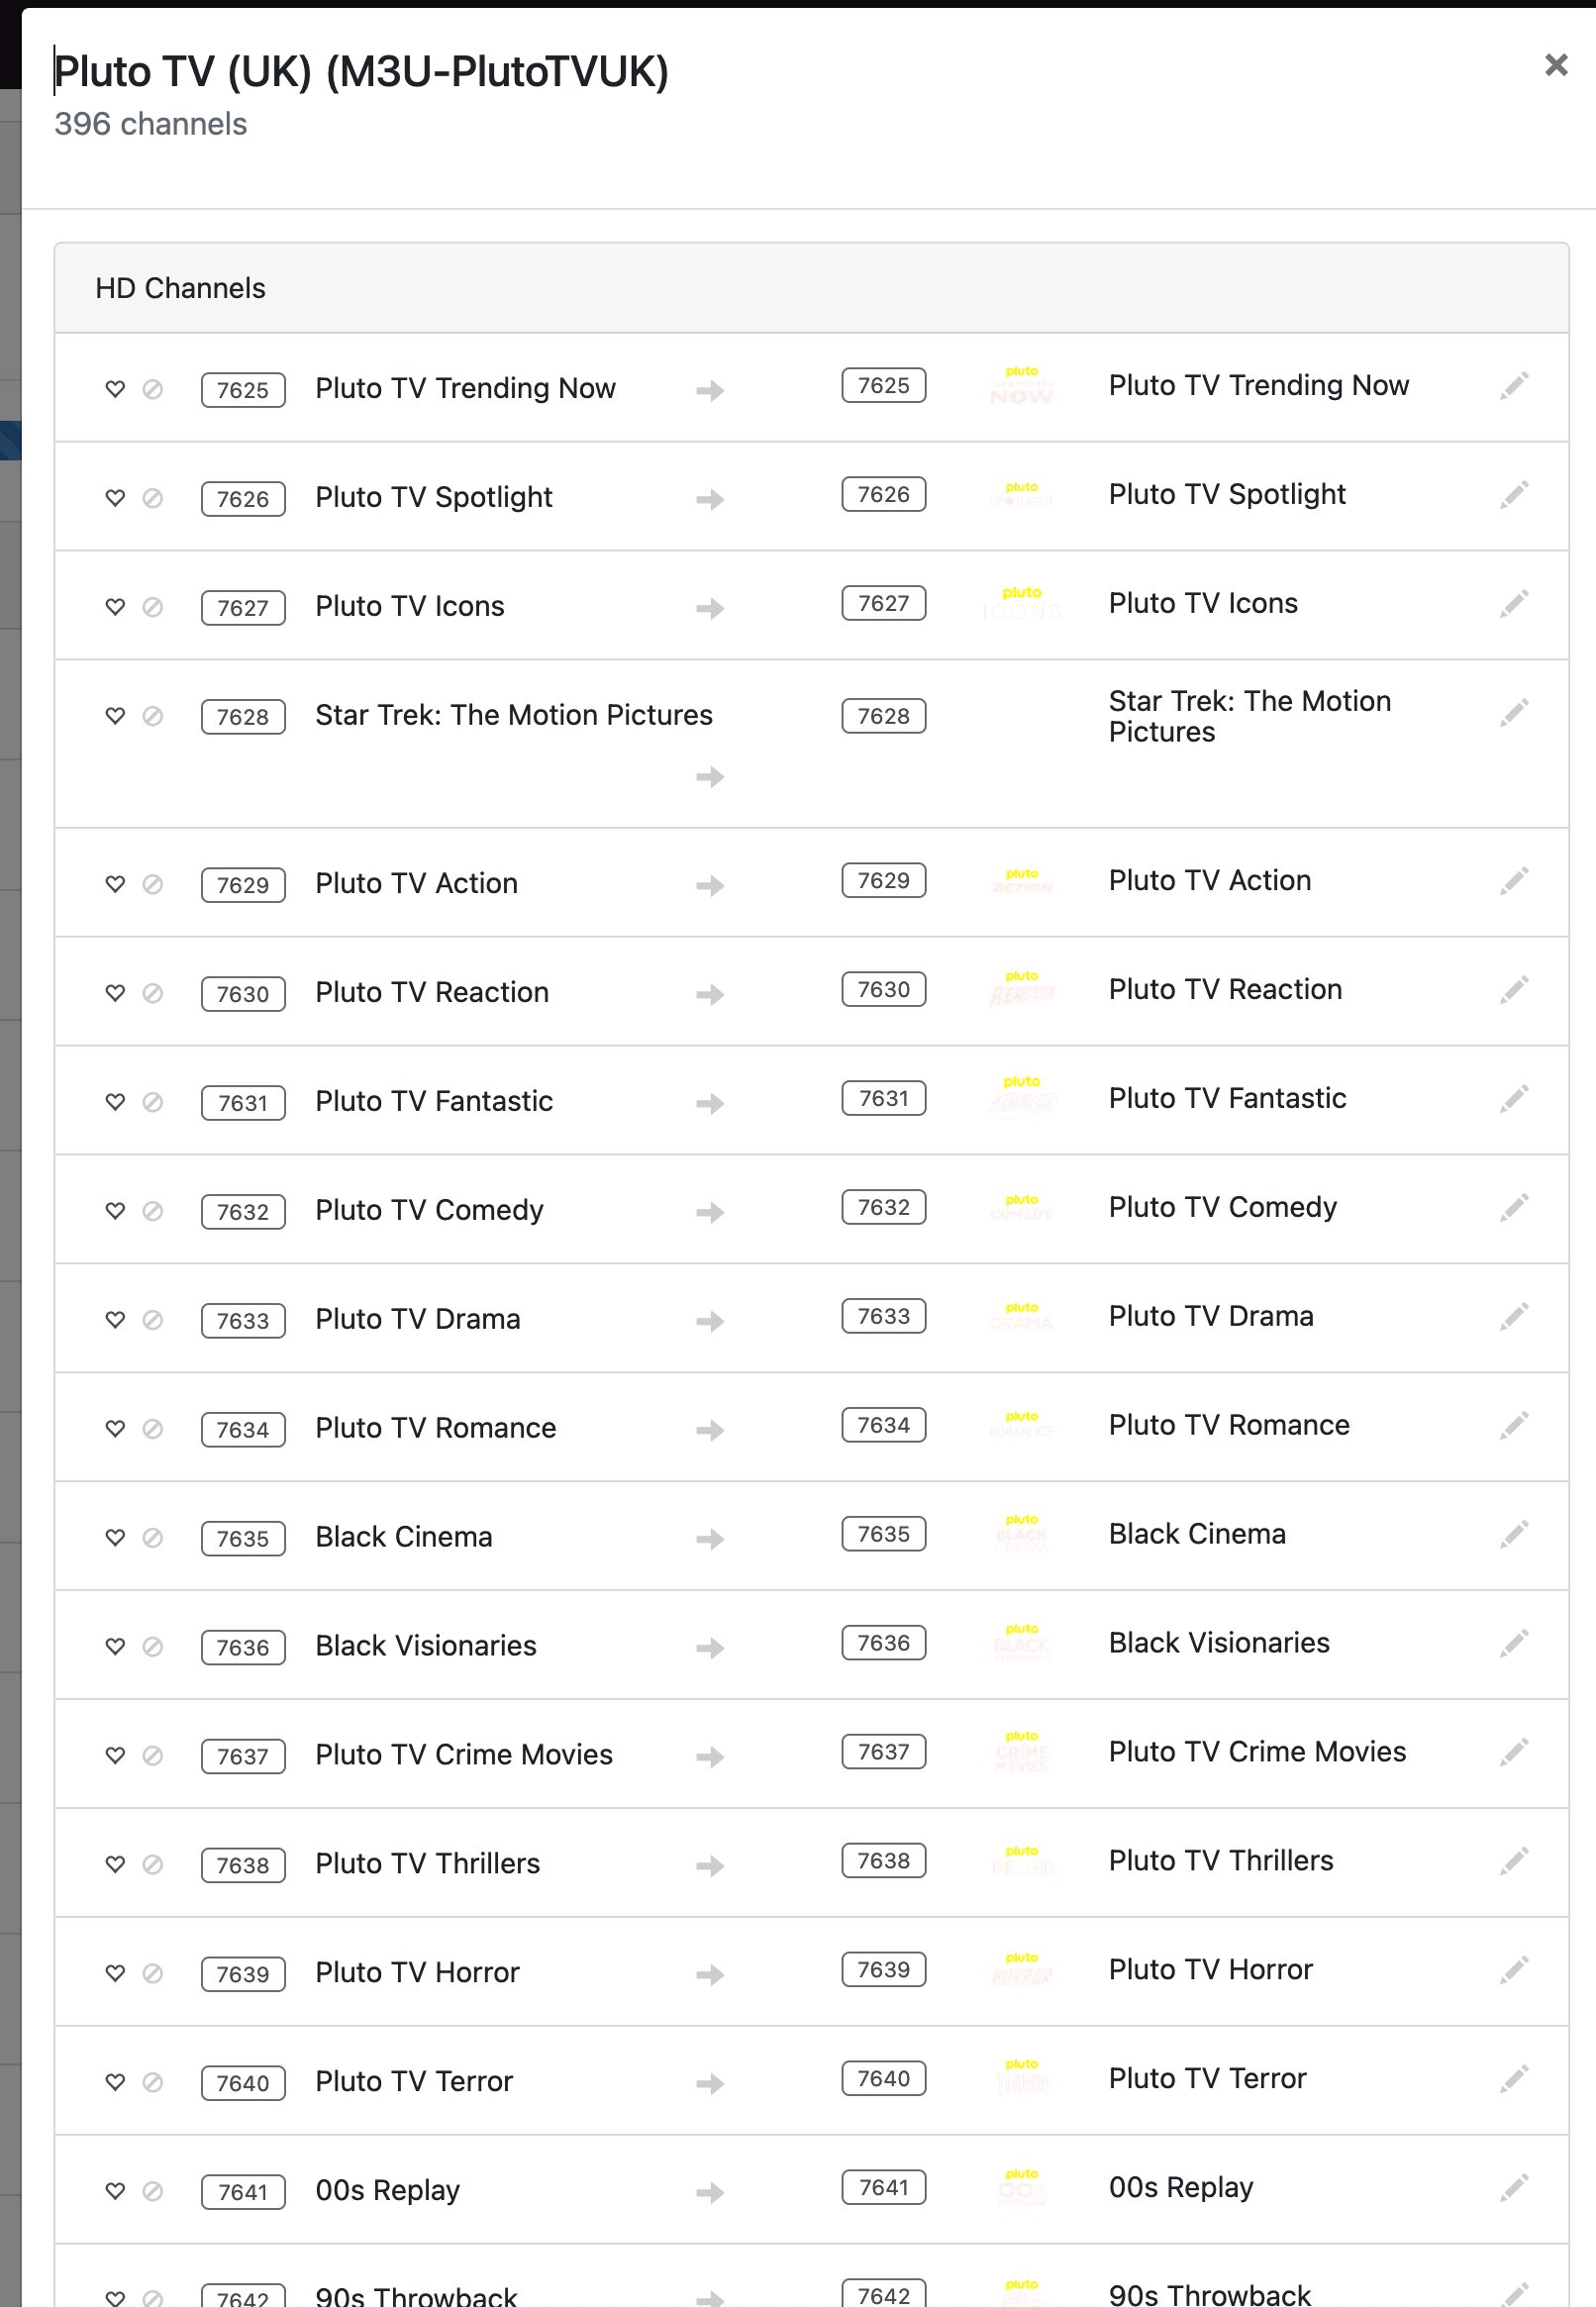
Task: Disable the Black Visionaries channel
Action: pos(153,1646)
